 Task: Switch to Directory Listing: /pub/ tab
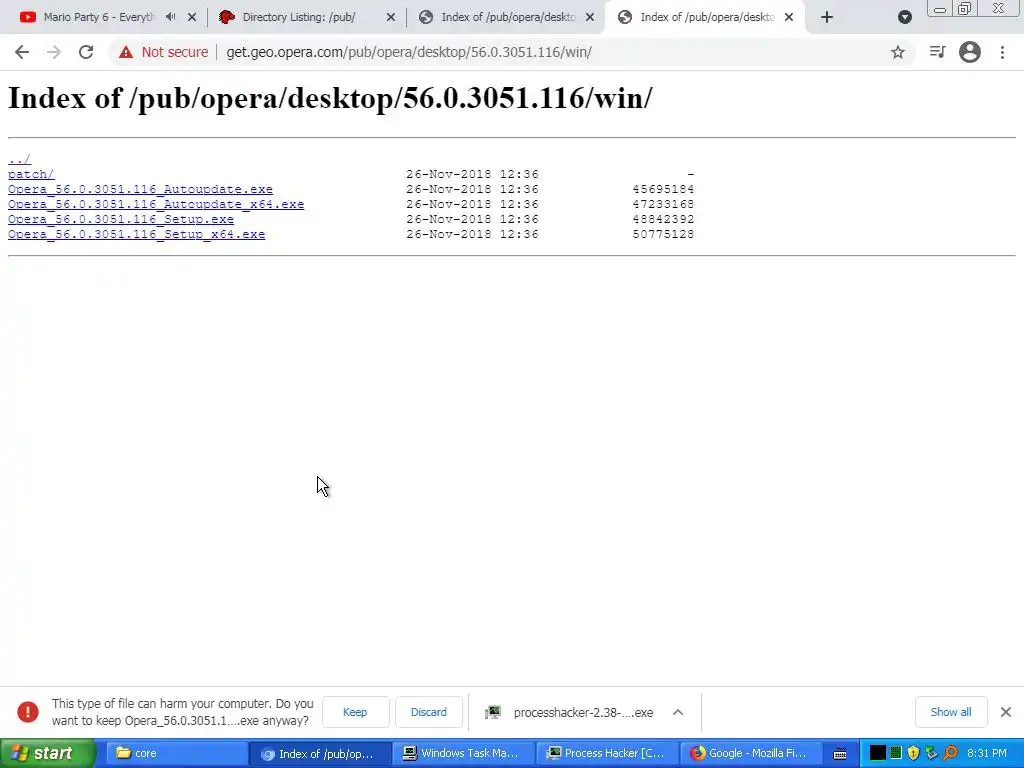pyautogui.click(x=298, y=17)
